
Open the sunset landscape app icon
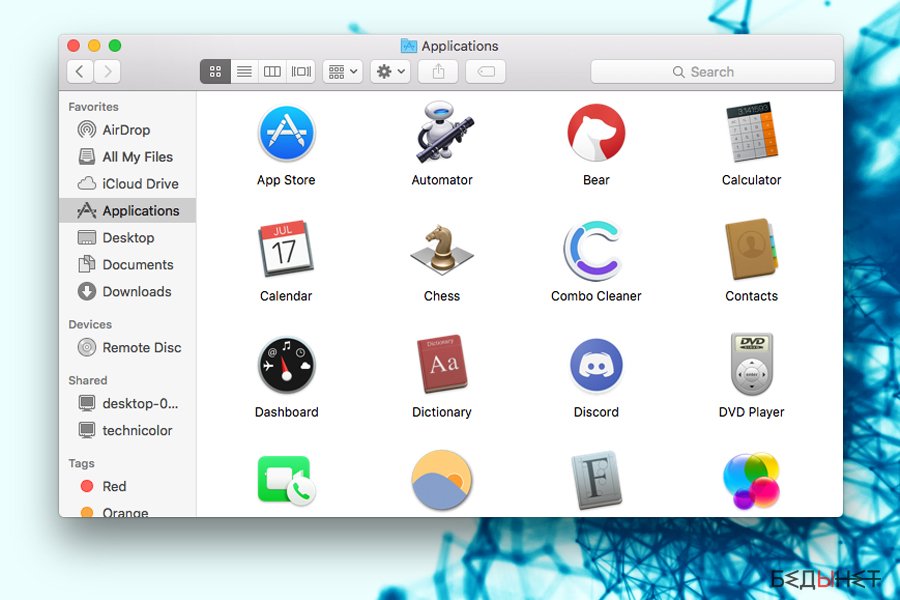click(441, 480)
